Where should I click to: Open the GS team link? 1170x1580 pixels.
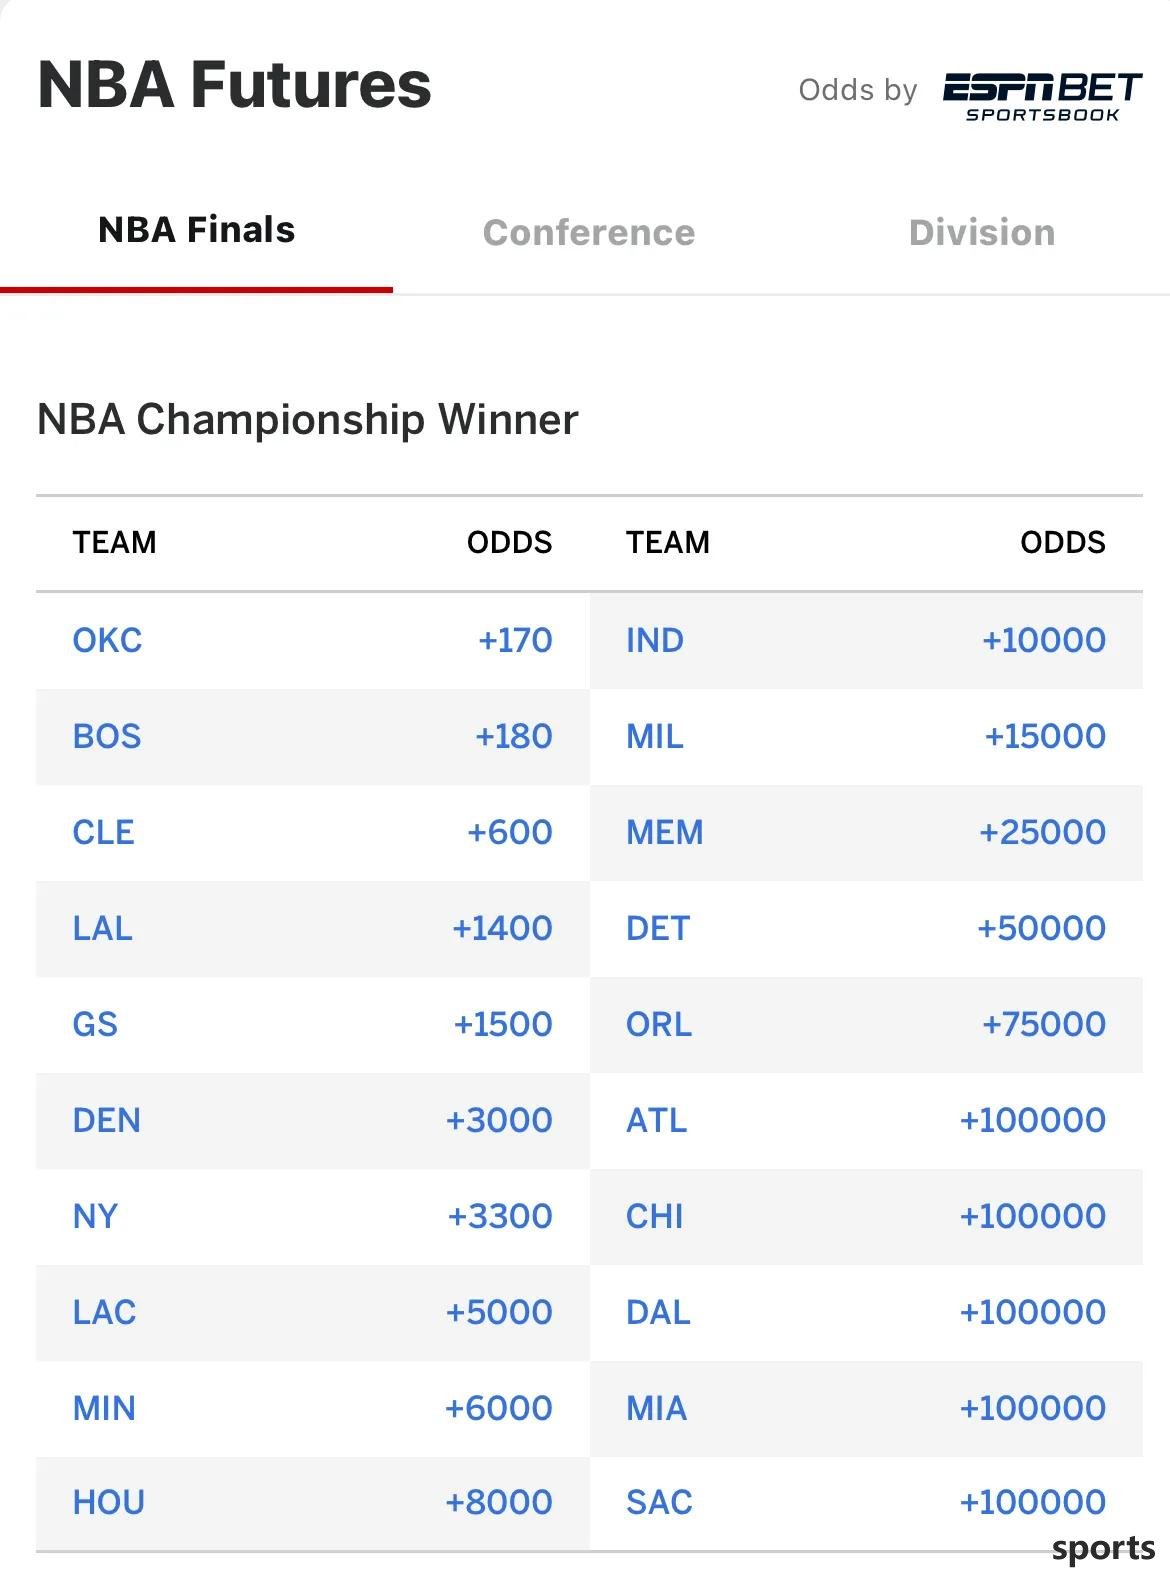[x=95, y=1024]
